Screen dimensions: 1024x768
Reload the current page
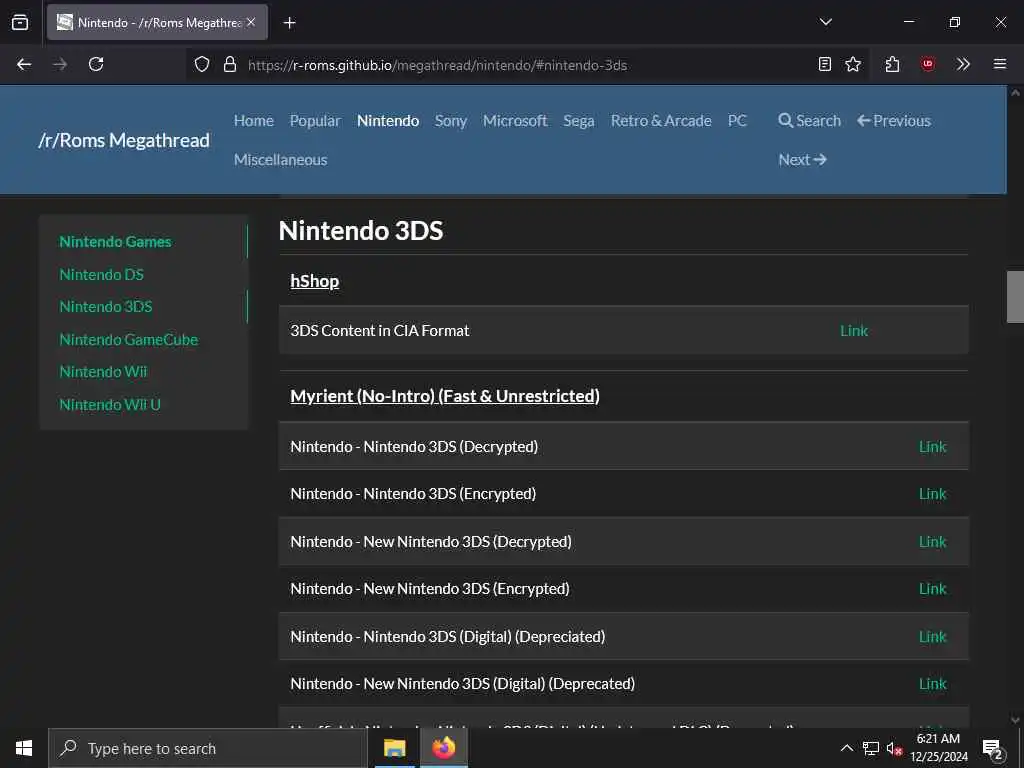[x=96, y=64]
